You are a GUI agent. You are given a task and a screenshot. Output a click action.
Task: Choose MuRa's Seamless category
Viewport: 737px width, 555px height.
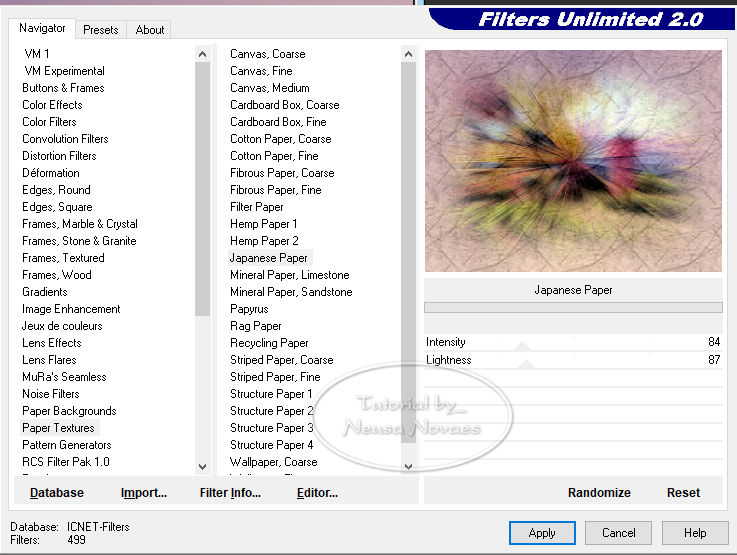pyautogui.click(x=64, y=376)
